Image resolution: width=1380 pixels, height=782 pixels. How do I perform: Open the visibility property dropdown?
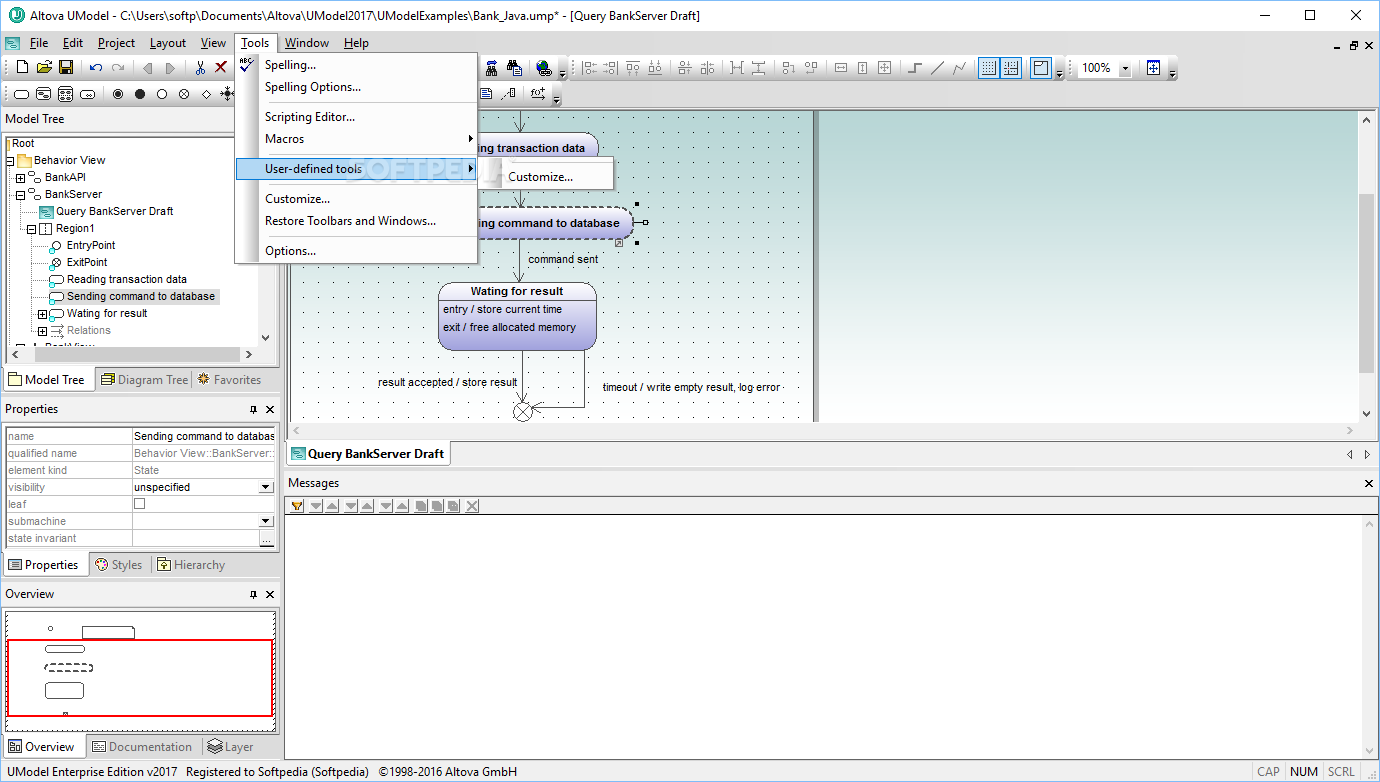click(266, 487)
